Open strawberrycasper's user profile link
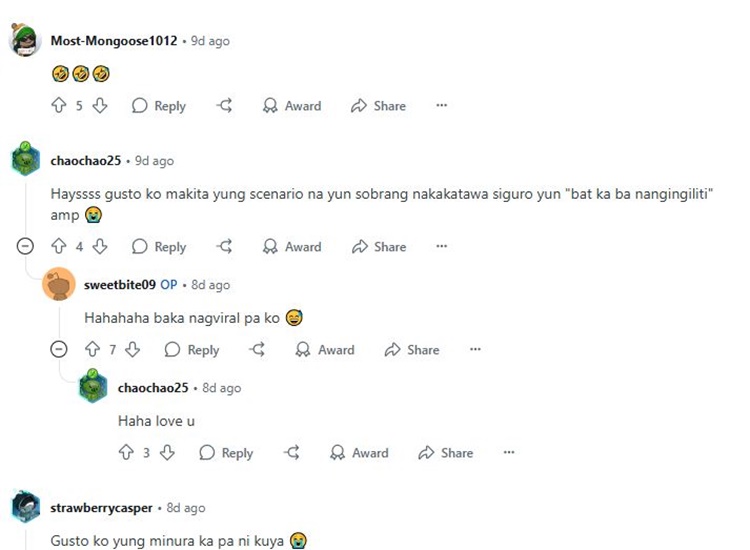The width and height of the screenshot is (750, 550). pos(101,507)
